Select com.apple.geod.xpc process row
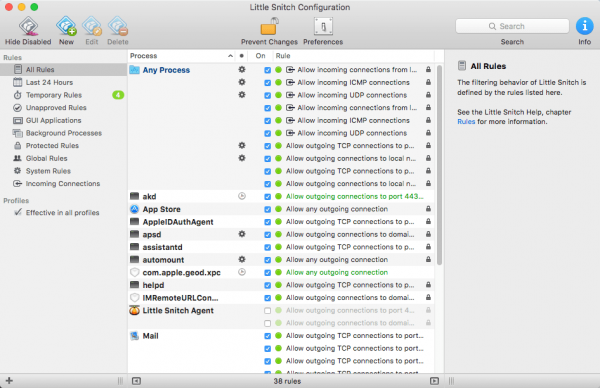The height and width of the screenshot is (388, 600). pyautogui.click(x=281, y=272)
